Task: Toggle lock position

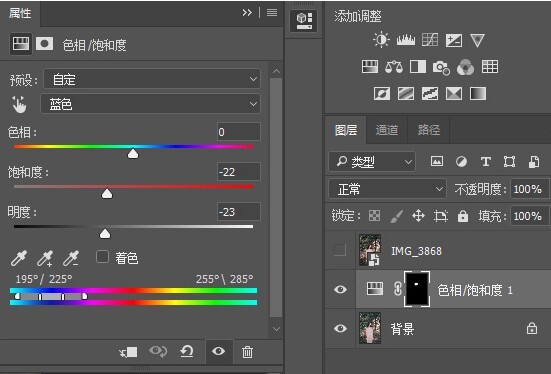Action: tap(418, 215)
